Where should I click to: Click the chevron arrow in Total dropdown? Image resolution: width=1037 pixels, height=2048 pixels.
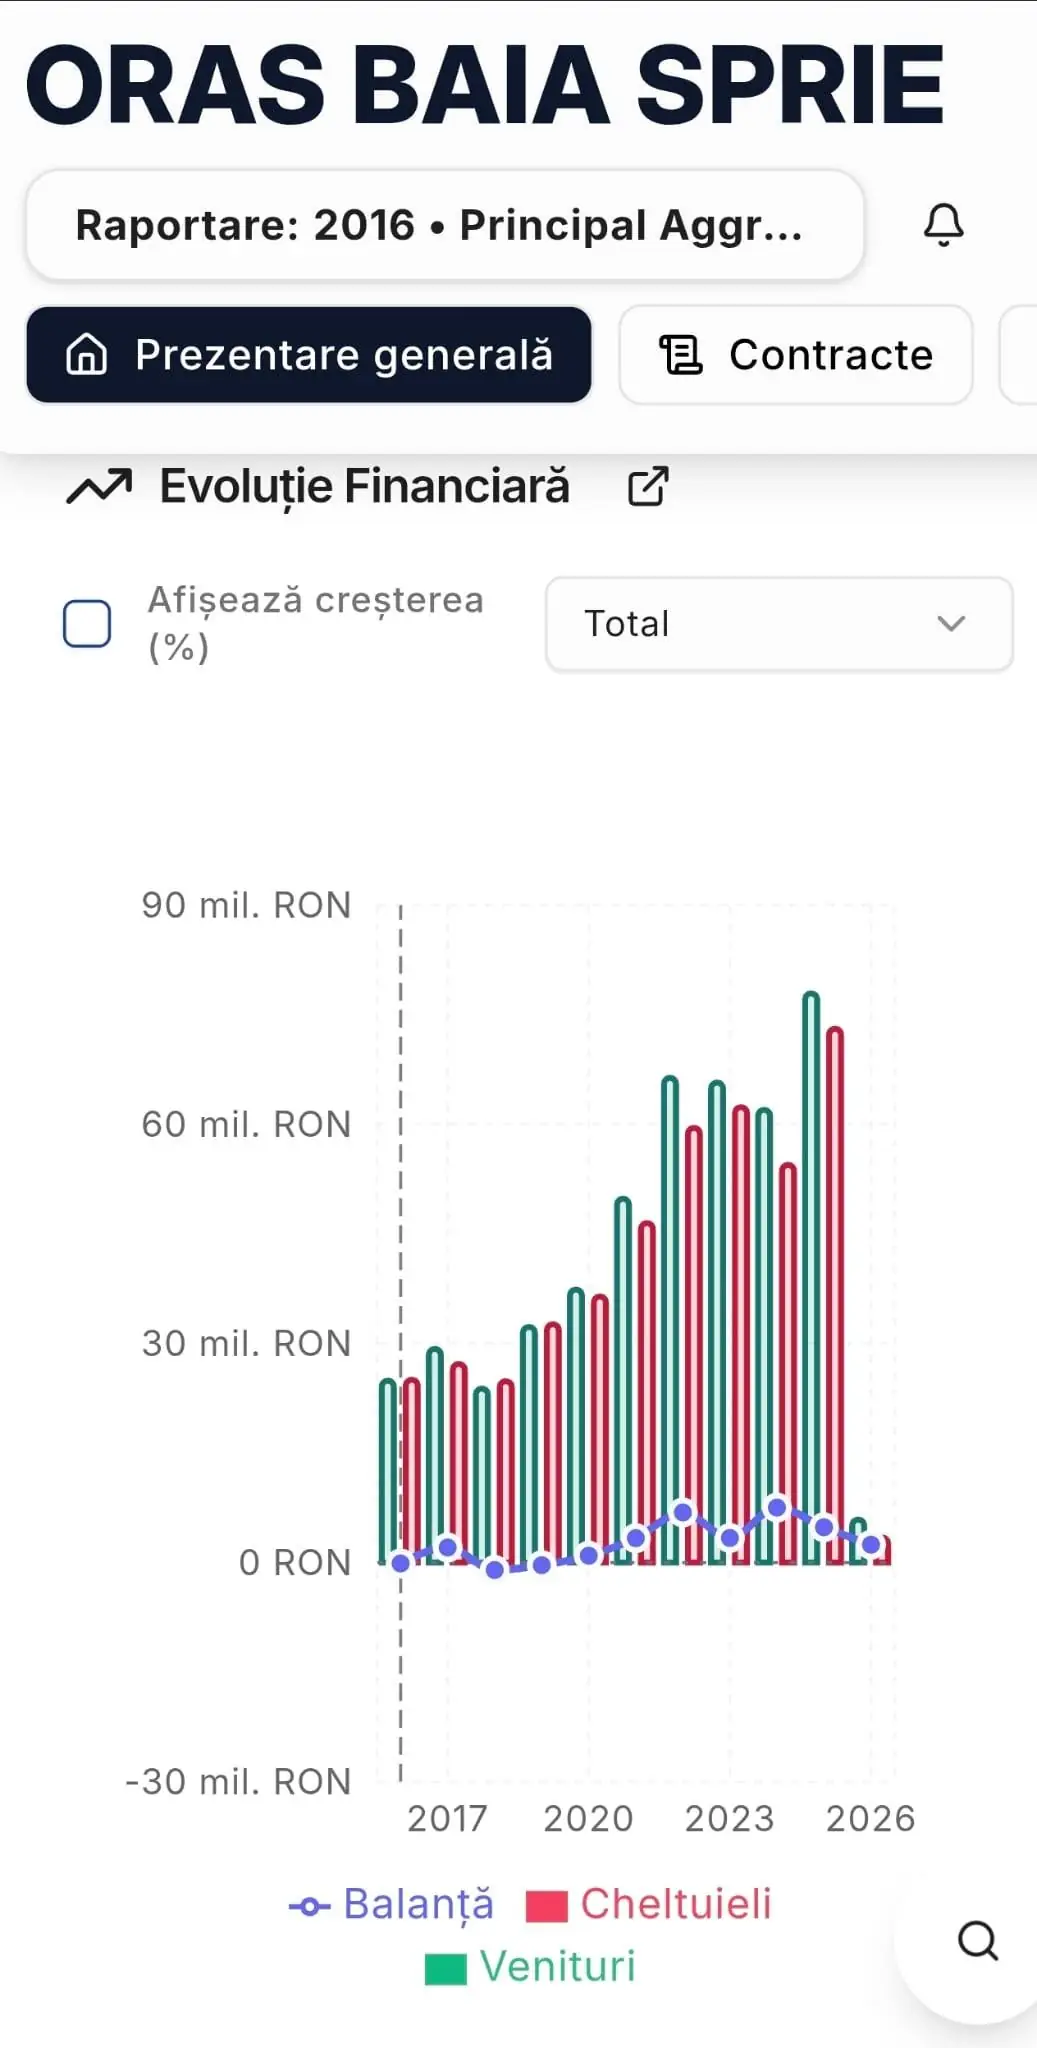951,624
